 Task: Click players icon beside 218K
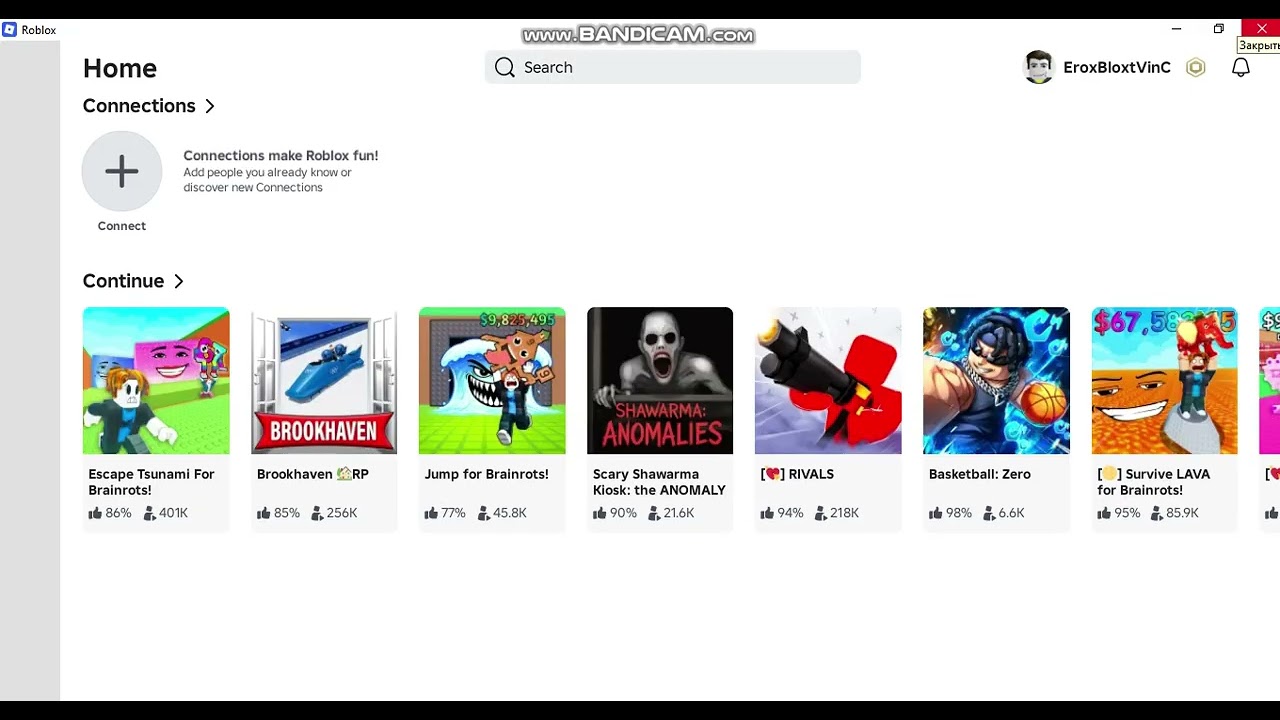821,513
